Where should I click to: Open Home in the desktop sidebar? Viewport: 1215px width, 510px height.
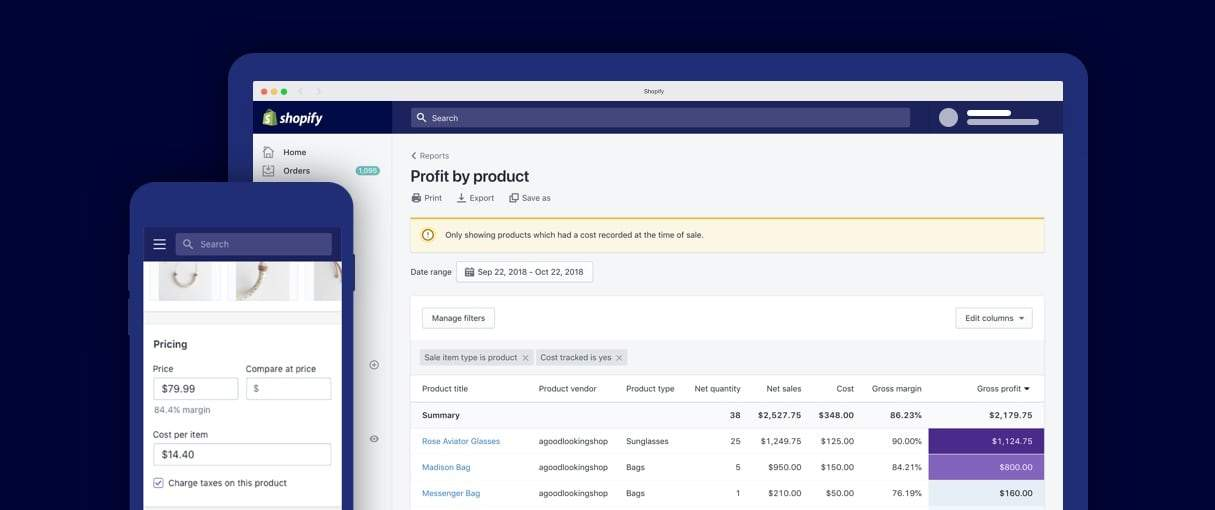(294, 152)
